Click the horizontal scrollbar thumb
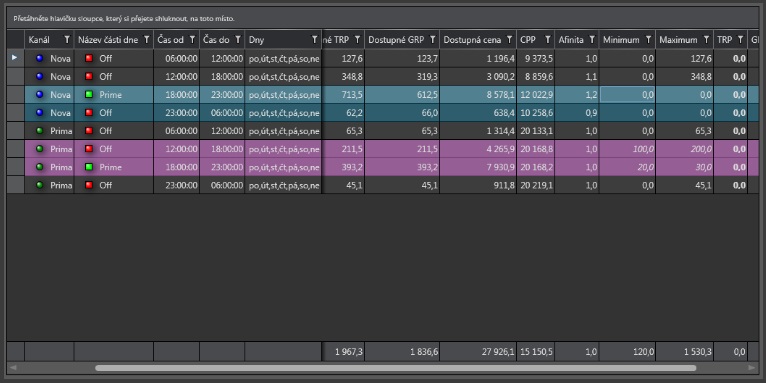Screen dimensions: 766x383 tap(395, 368)
